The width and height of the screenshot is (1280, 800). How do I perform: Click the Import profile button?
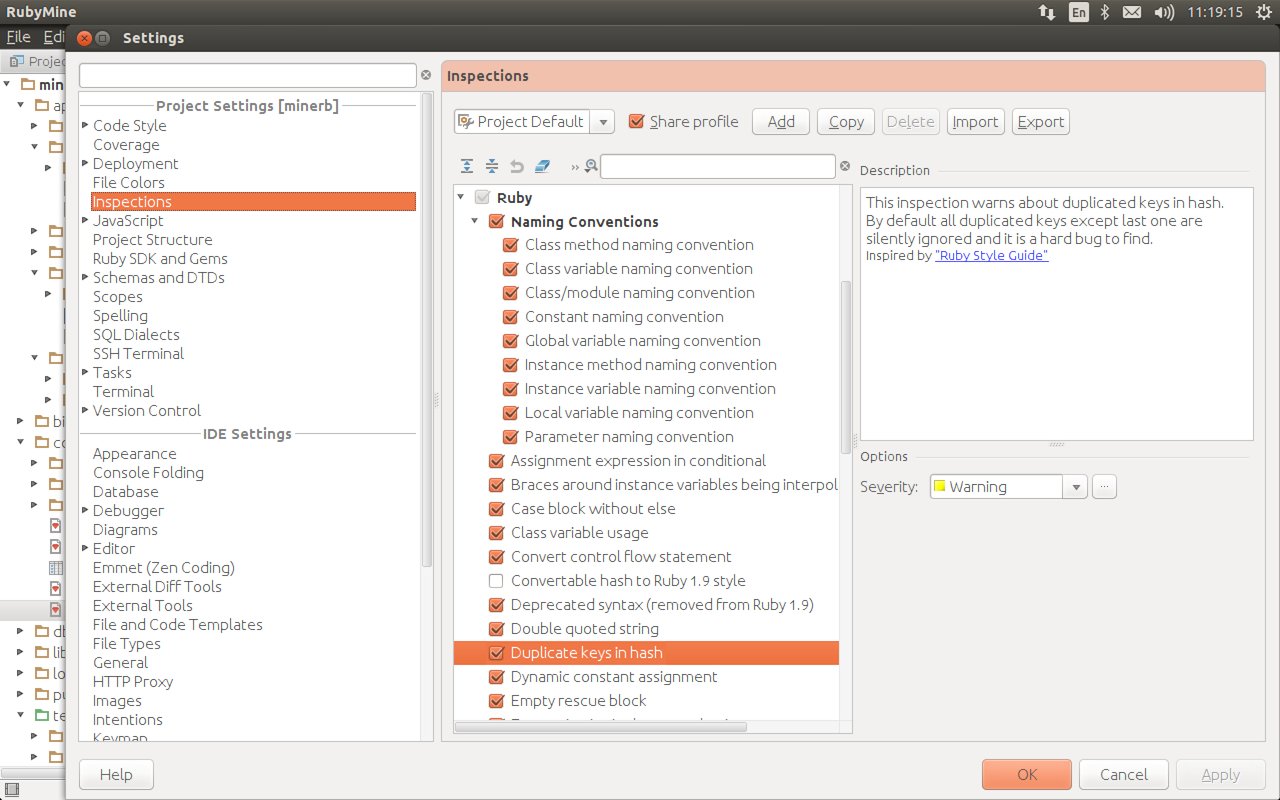[x=975, y=121]
